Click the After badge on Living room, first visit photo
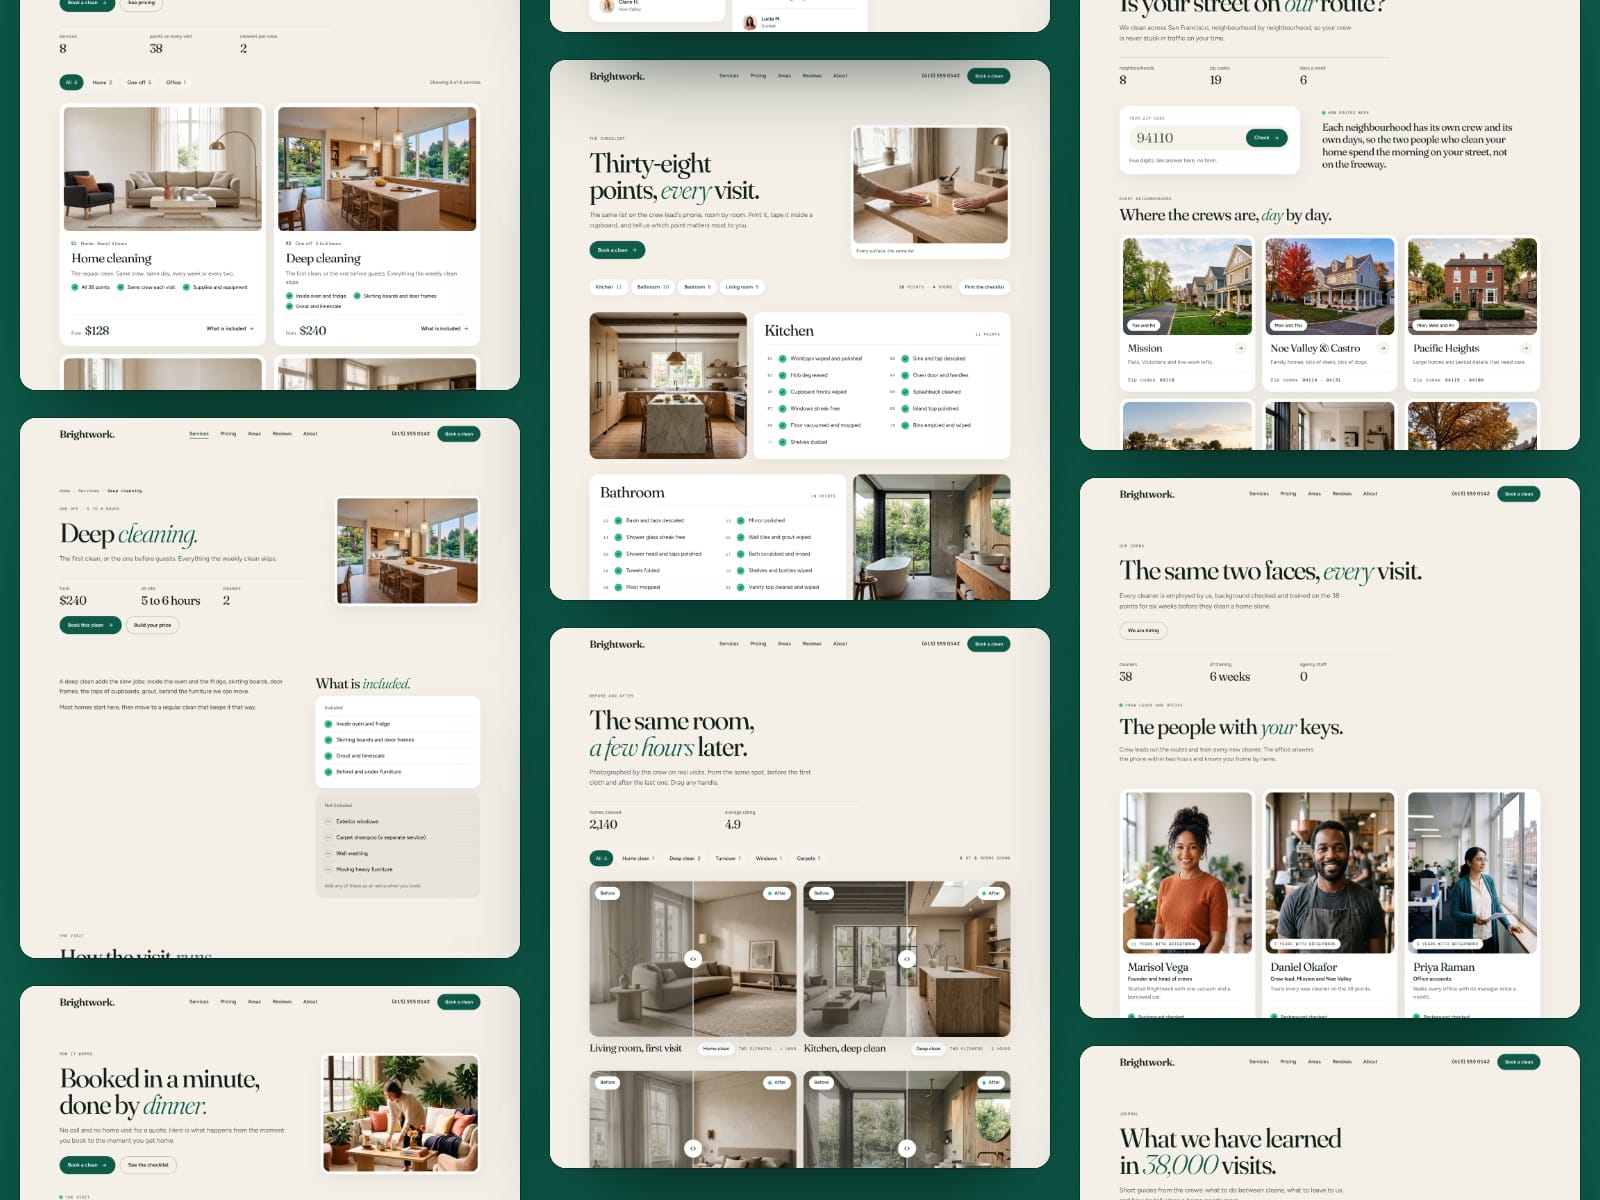The image size is (1600, 1200). coord(777,893)
